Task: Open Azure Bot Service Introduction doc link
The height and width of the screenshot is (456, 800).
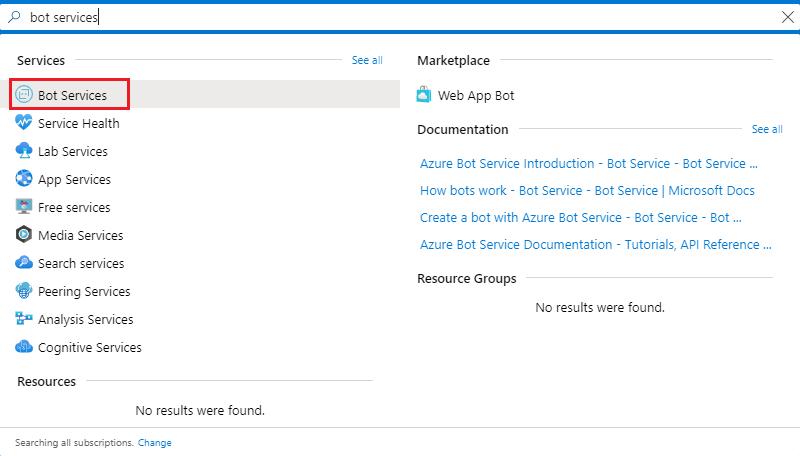Action: click(588, 163)
